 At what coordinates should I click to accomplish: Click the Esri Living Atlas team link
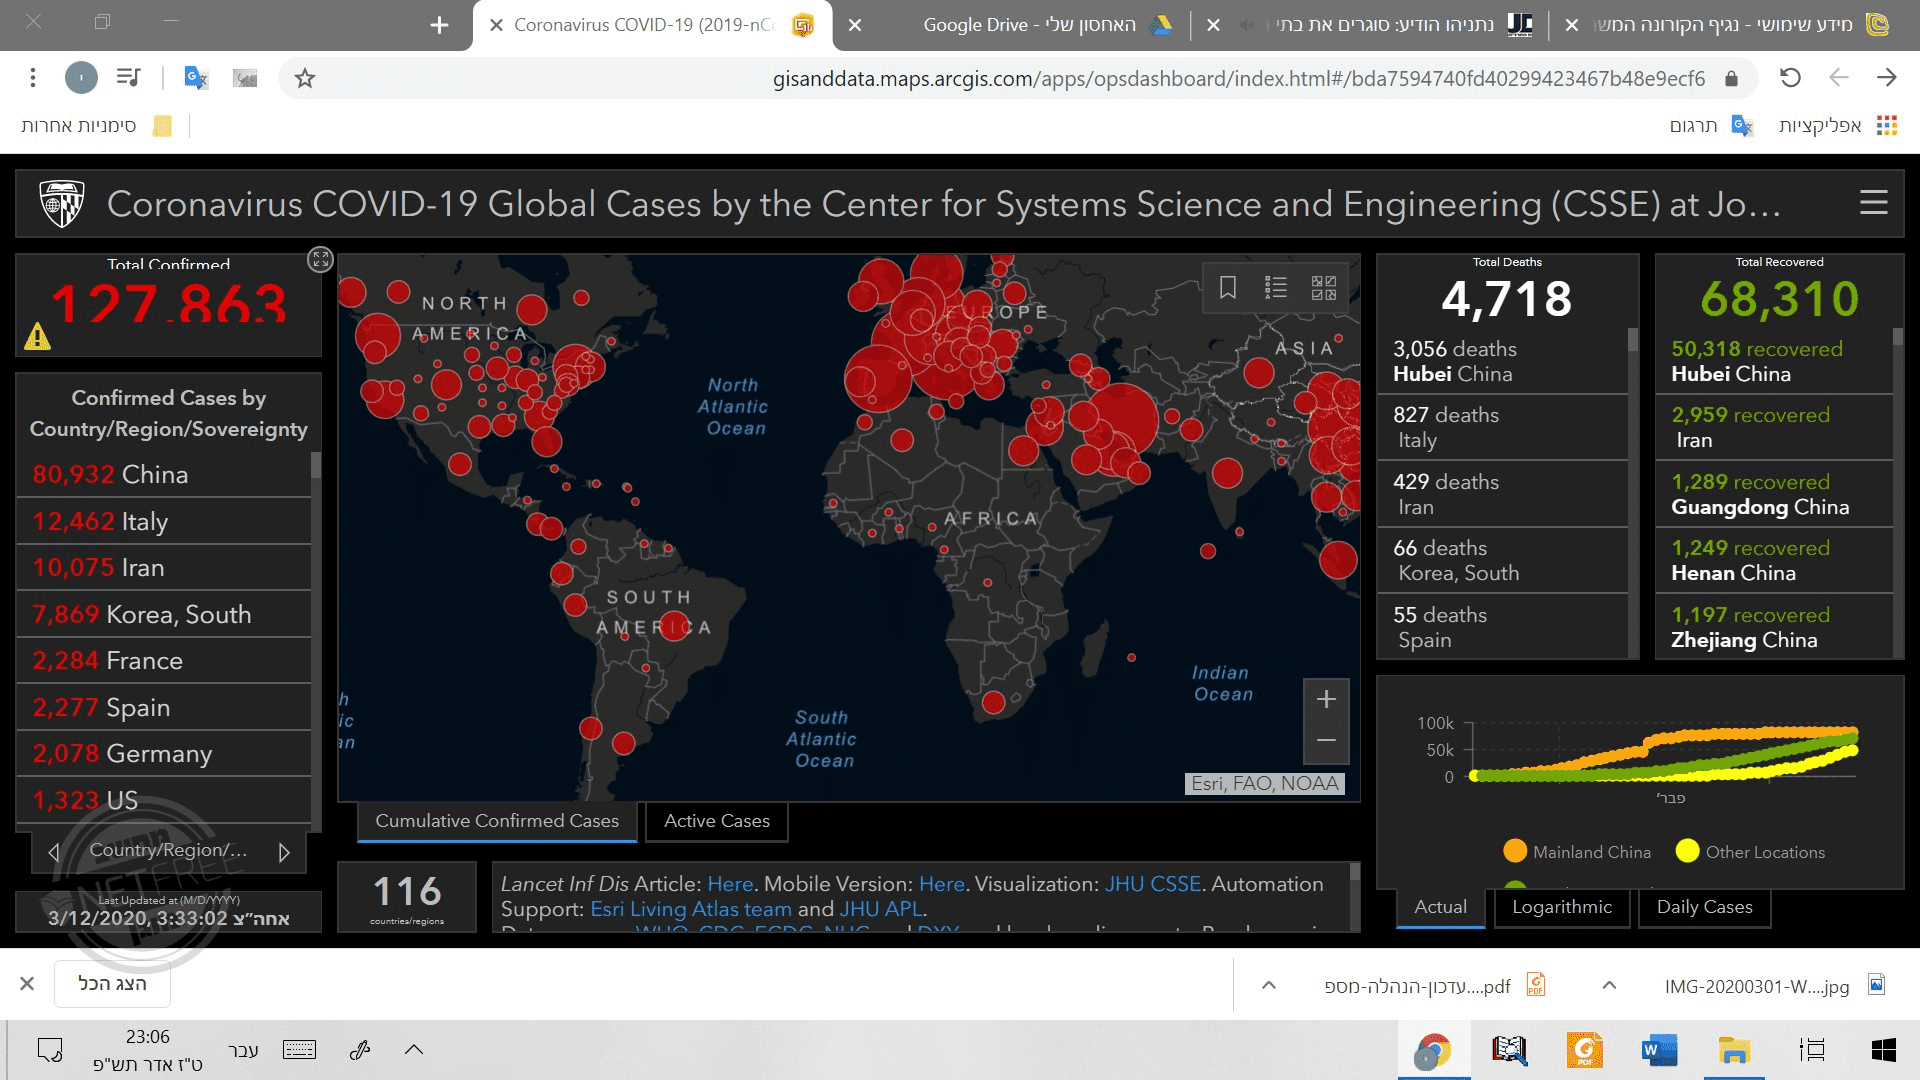point(690,909)
